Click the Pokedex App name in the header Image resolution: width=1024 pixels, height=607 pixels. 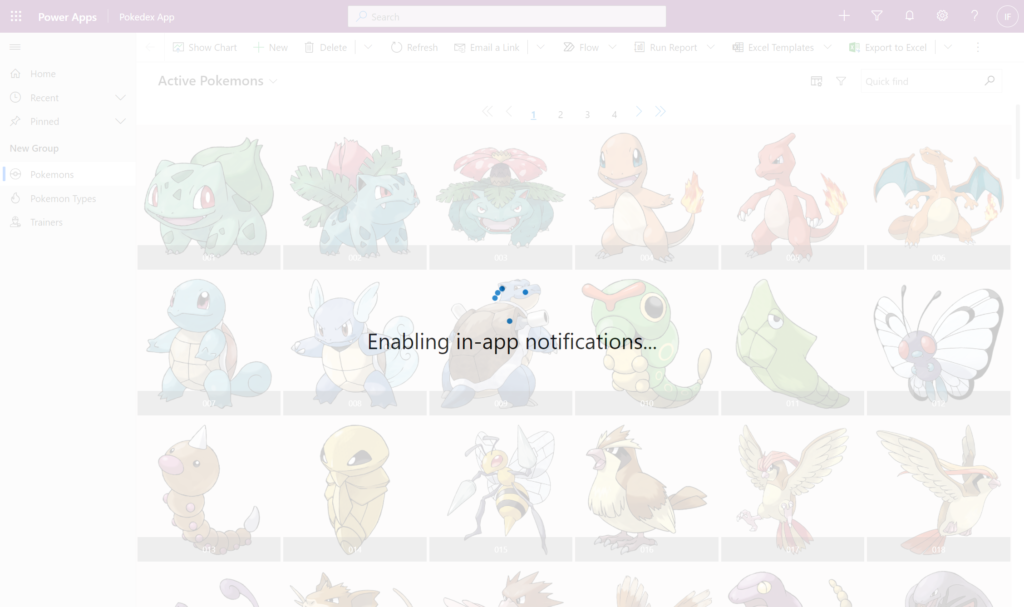coord(146,17)
